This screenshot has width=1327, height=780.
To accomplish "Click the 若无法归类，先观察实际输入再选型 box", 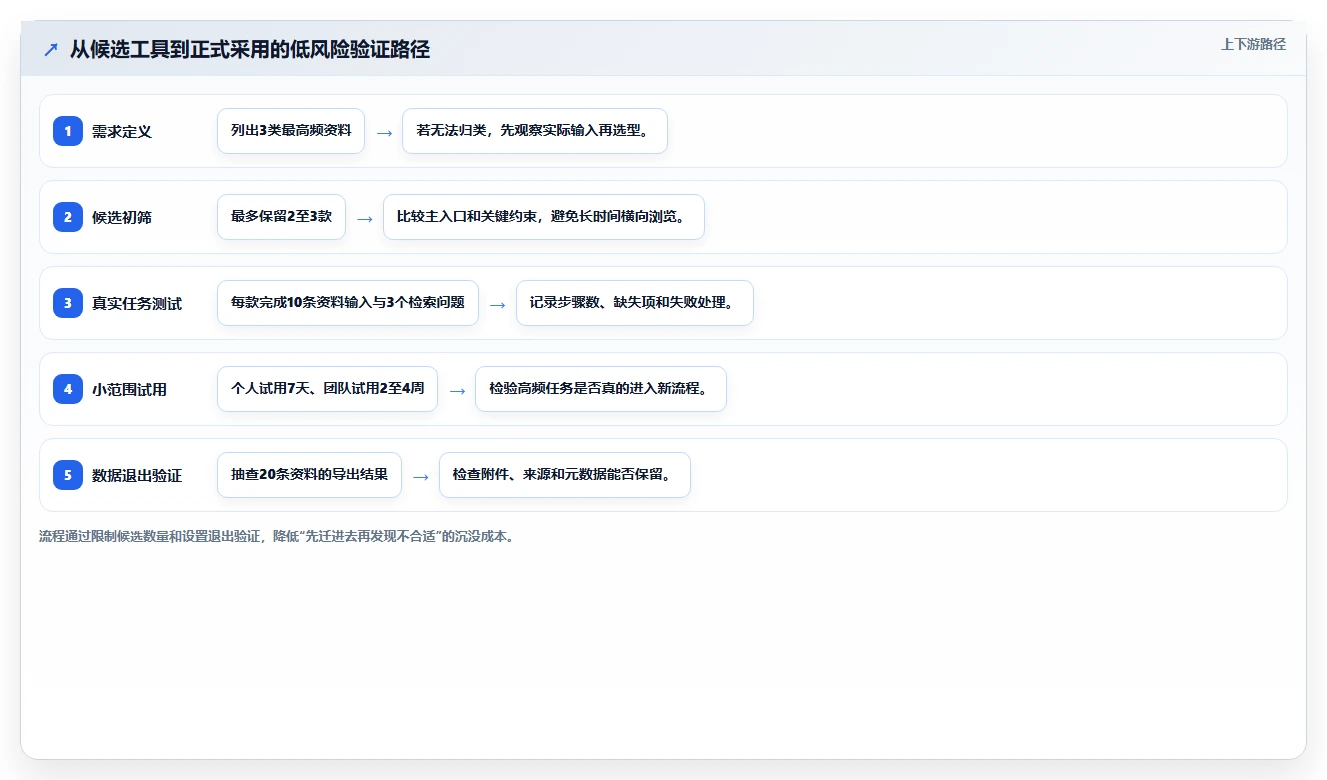I will pyautogui.click(x=535, y=131).
